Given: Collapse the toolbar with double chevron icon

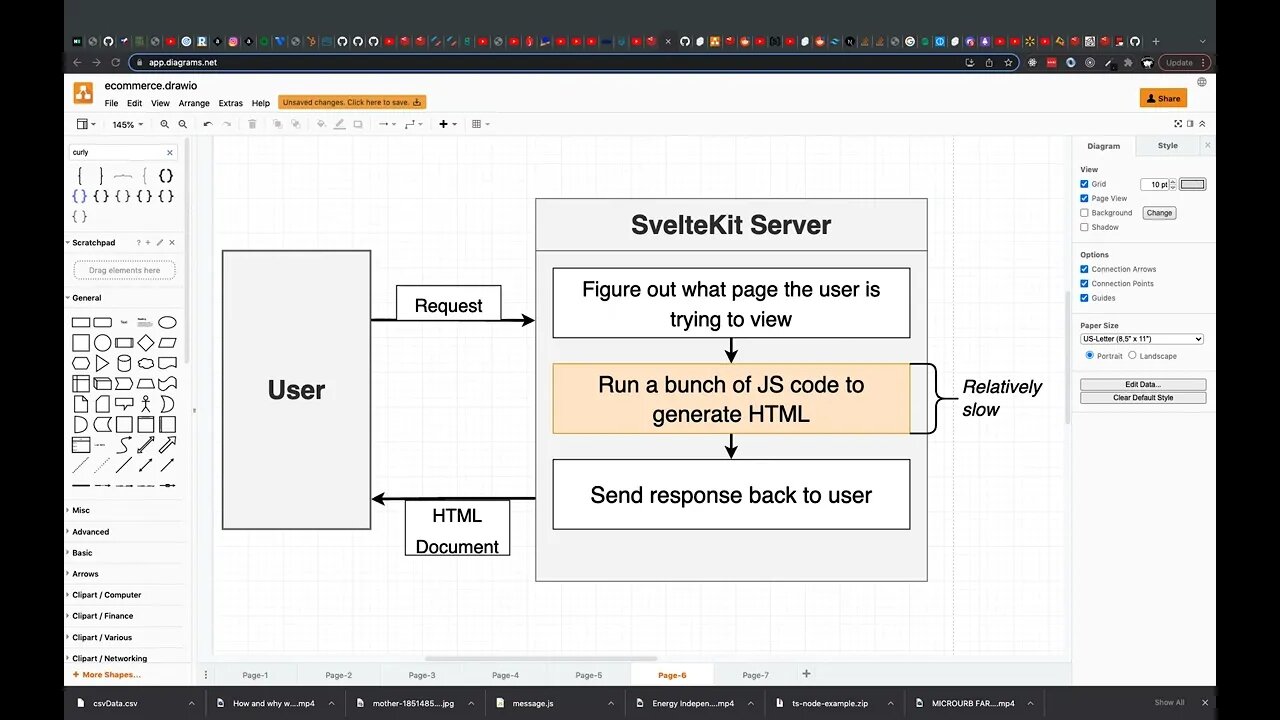Looking at the screenshot, I should coord(1202,124).
